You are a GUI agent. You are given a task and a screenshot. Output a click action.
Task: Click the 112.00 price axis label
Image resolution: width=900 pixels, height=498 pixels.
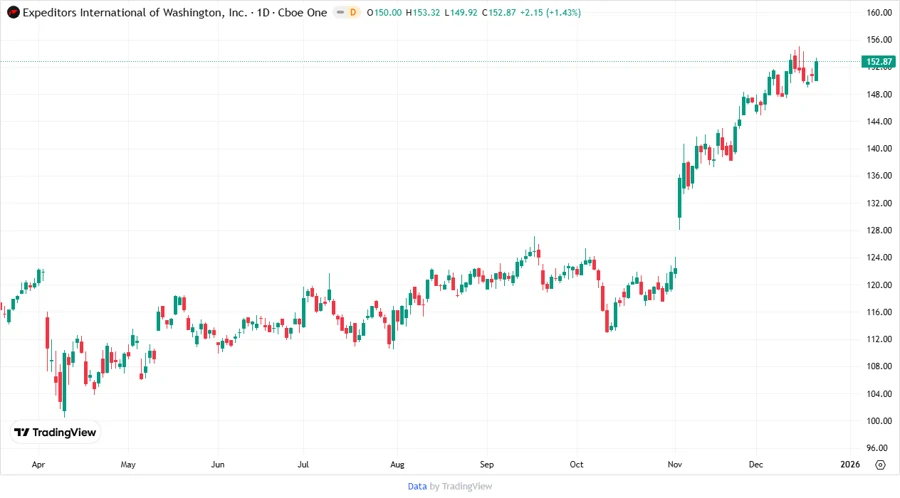[x=879, y=339]
